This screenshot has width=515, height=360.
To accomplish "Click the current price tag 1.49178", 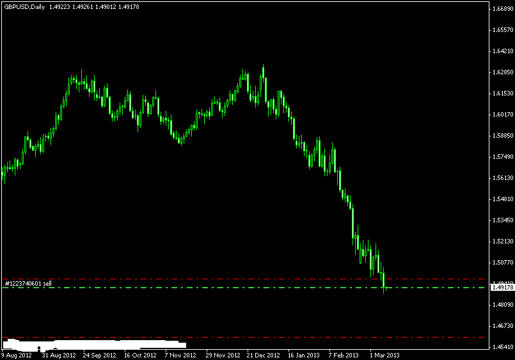I will point(502,287).
